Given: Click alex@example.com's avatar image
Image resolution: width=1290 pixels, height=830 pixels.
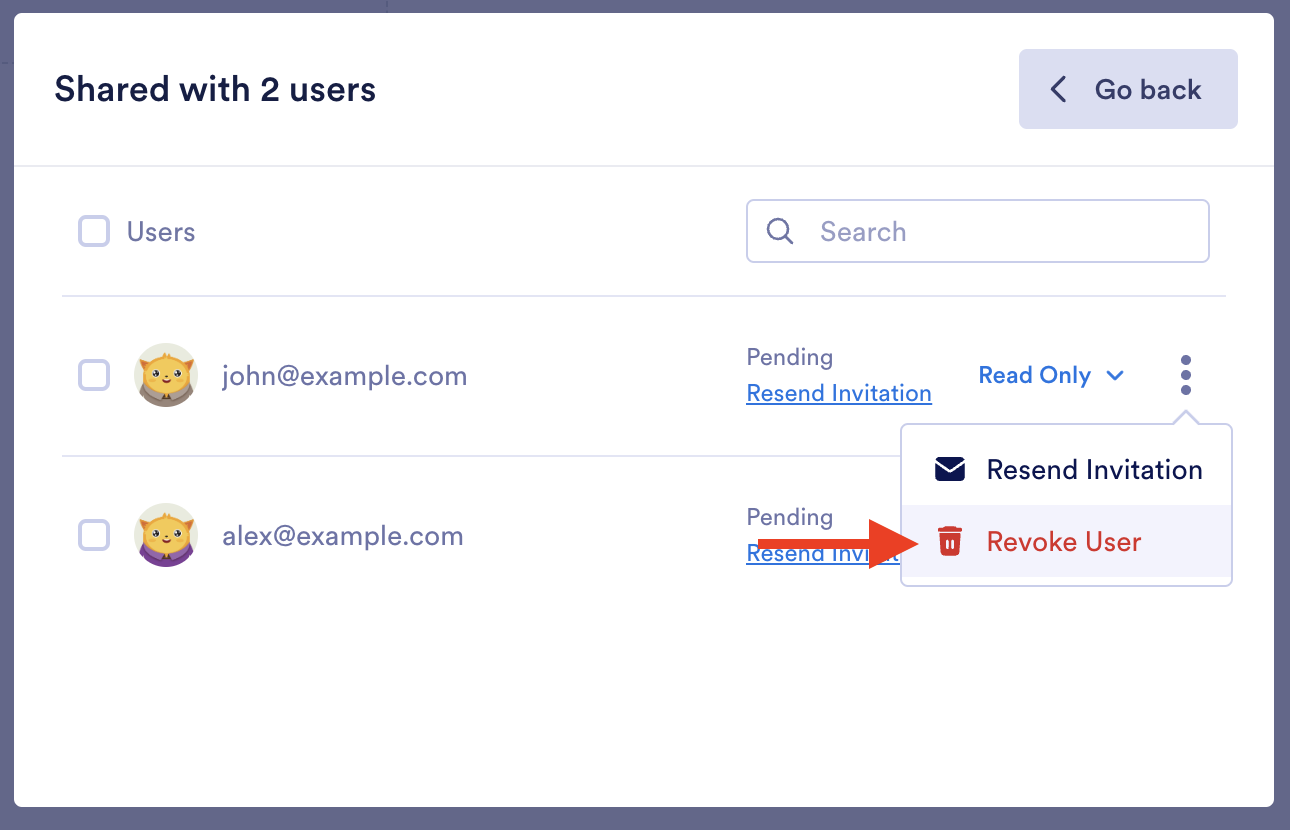Looking at the screenshot, I should (x=166, y=535).
